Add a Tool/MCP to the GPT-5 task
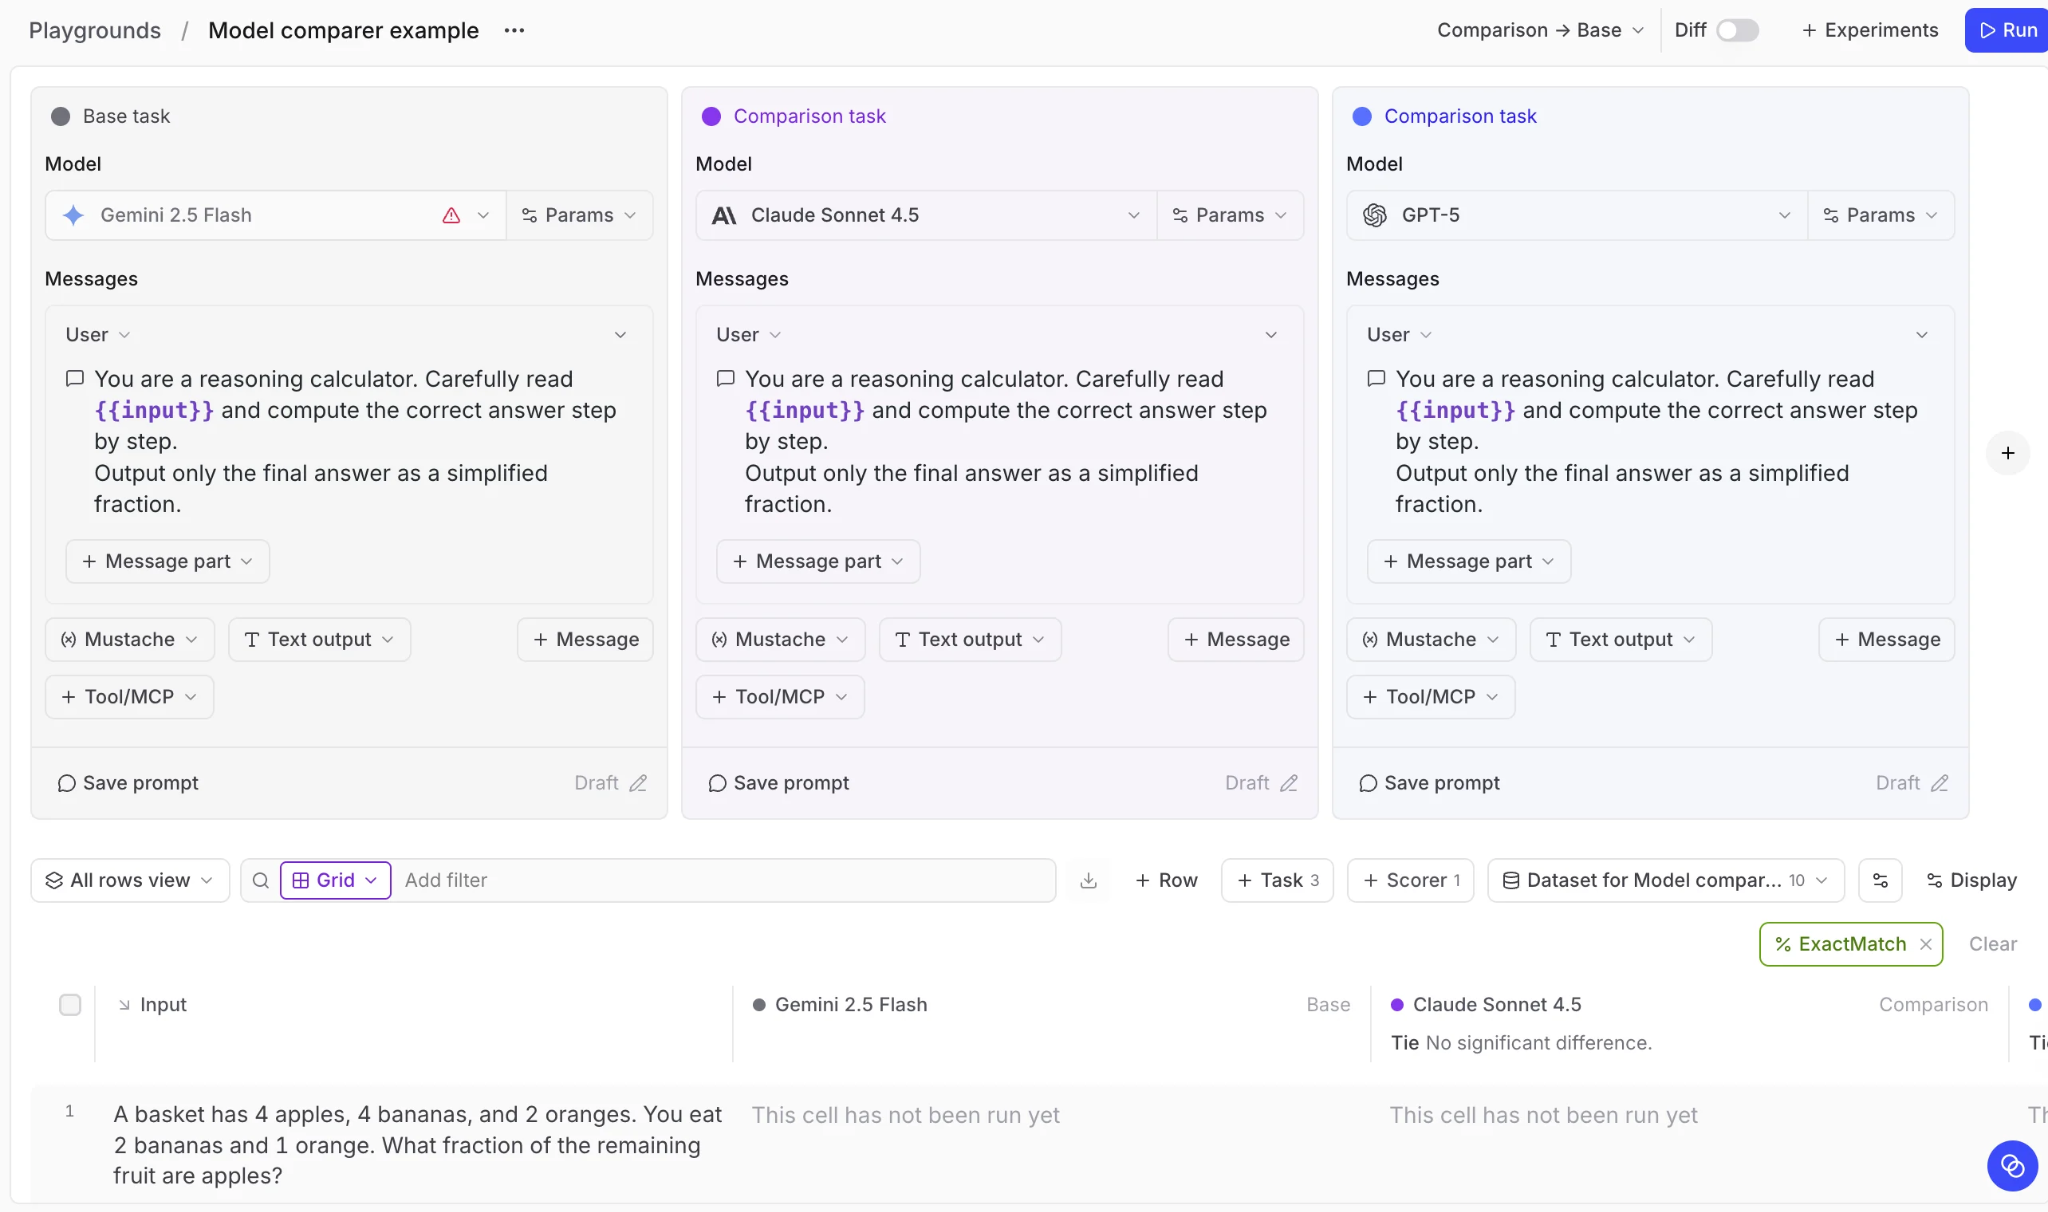The height and width of the screenshot is (1212, 2048). [x=1431, y=697]
